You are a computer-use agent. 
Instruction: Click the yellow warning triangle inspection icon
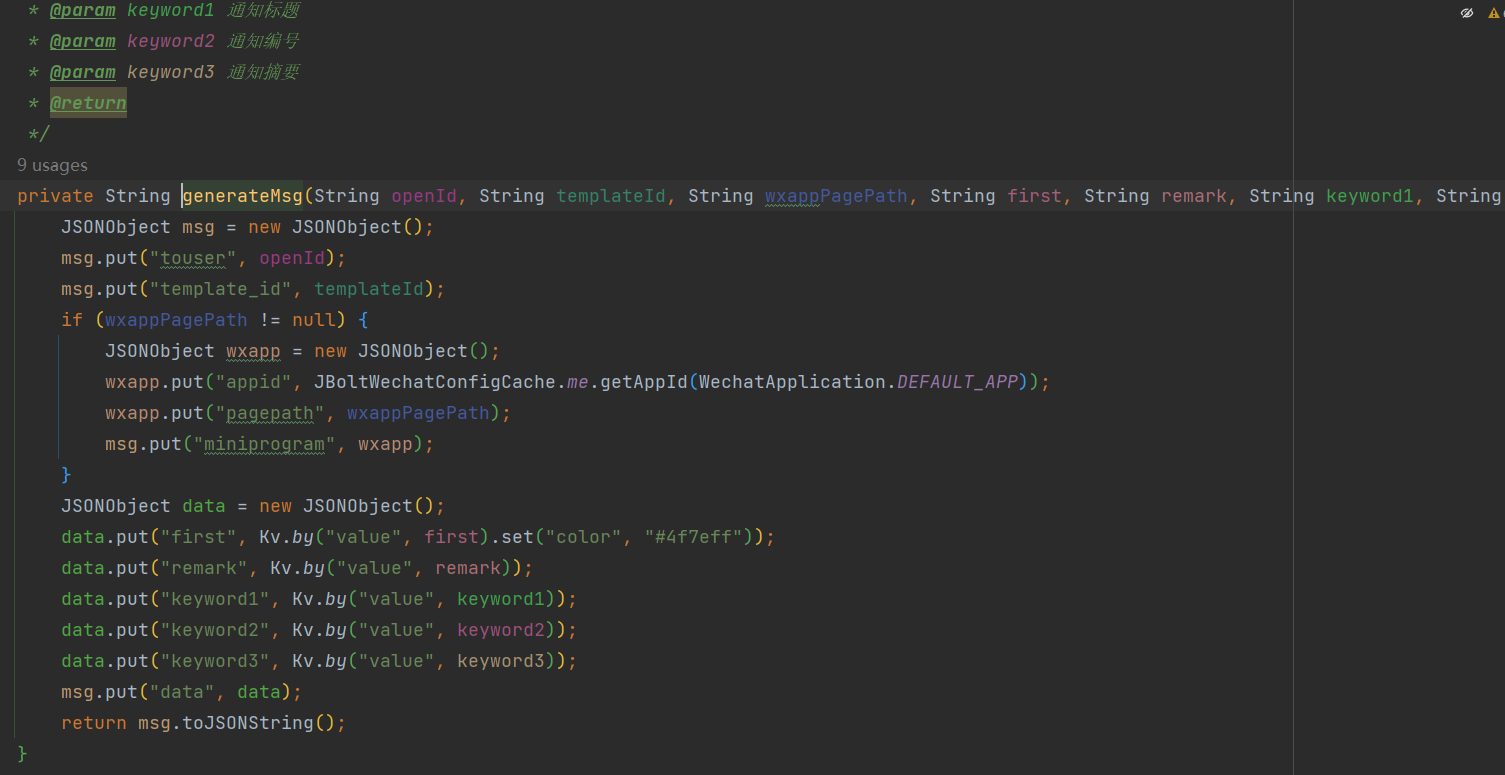(x=1494, y=13)
